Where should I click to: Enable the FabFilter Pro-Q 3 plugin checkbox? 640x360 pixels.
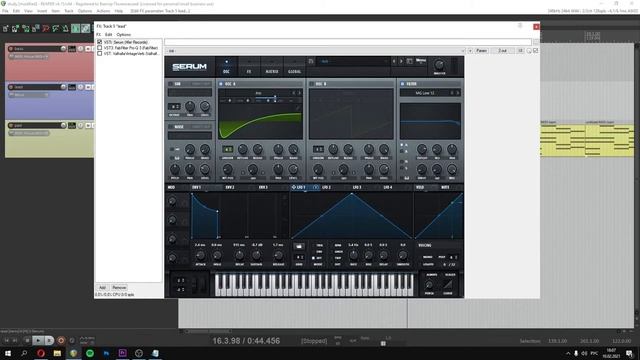coord(100,48)
